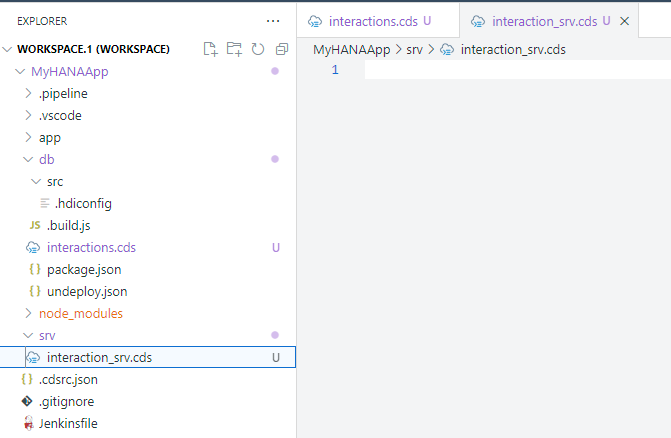This screenshot has width=671, height=438.
Task: Click the U status badge on interaction_srv.cds row
Action: click(276, 358)
